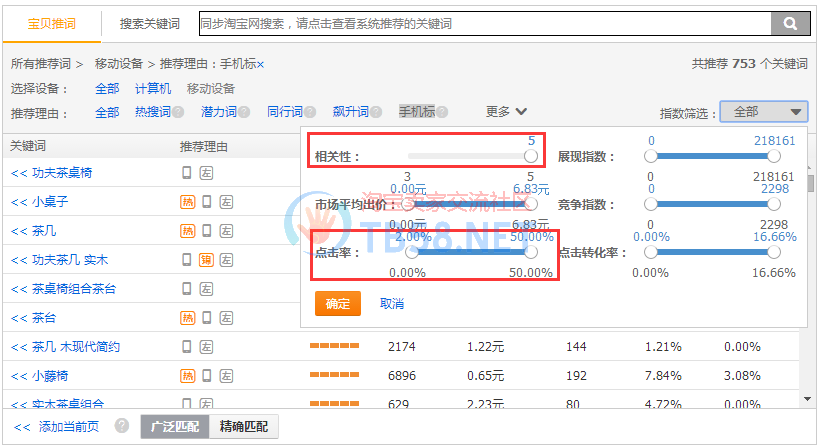Click the 相关性 slider right handle
The width and height of the screenshot is (822, 447).
pyautogui.click(x=531, y=156)
